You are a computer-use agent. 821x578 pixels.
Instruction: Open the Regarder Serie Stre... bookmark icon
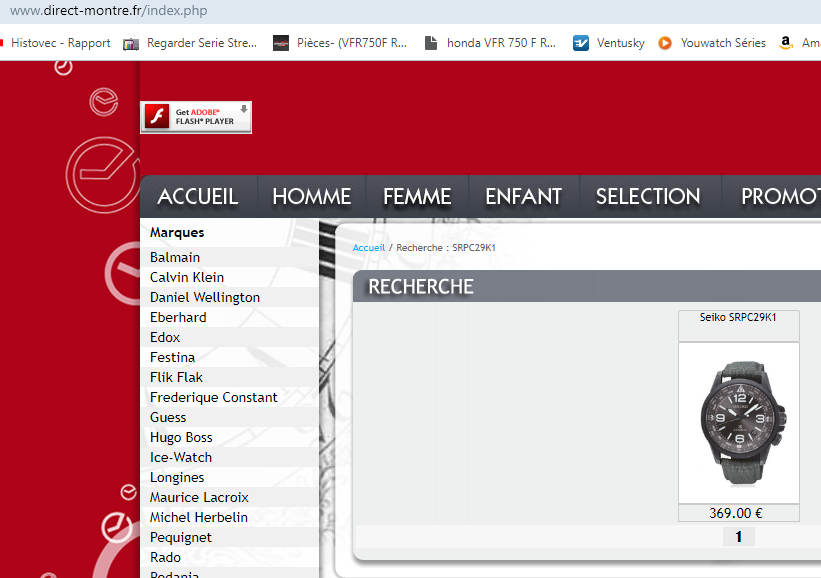point(131,43)
